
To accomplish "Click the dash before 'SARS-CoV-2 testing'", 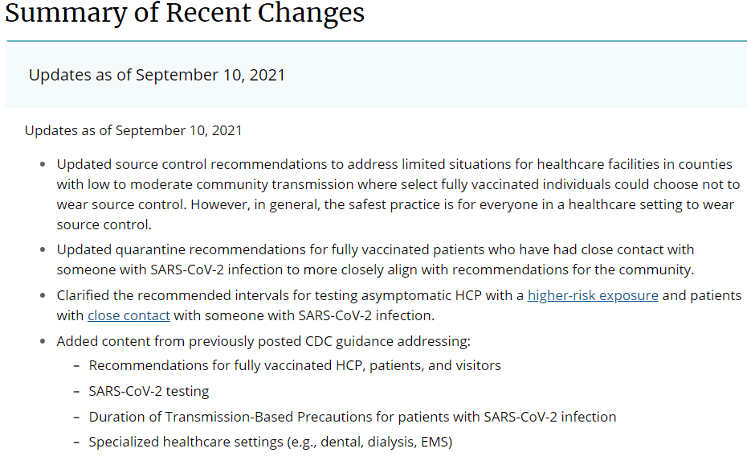I will pyautogui.click(x=77, y=391).
